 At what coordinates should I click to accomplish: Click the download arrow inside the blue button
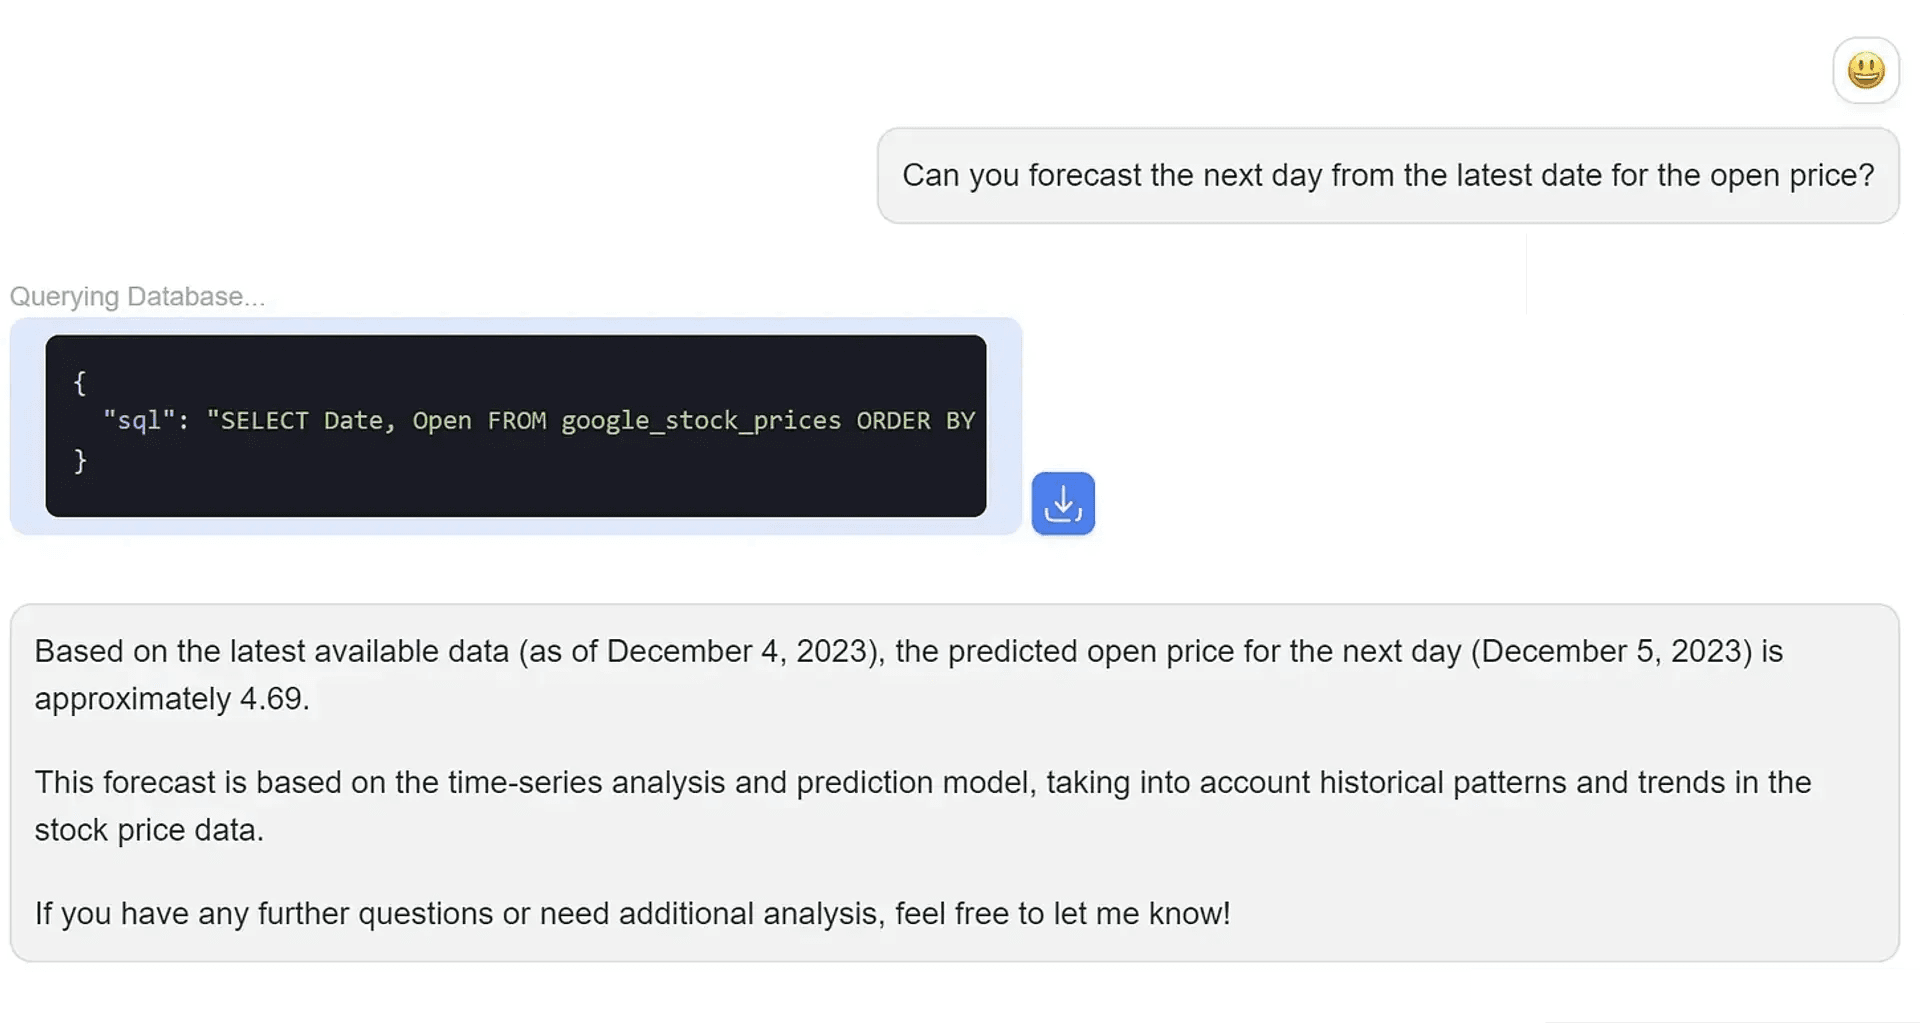[x=1063, y=503]
